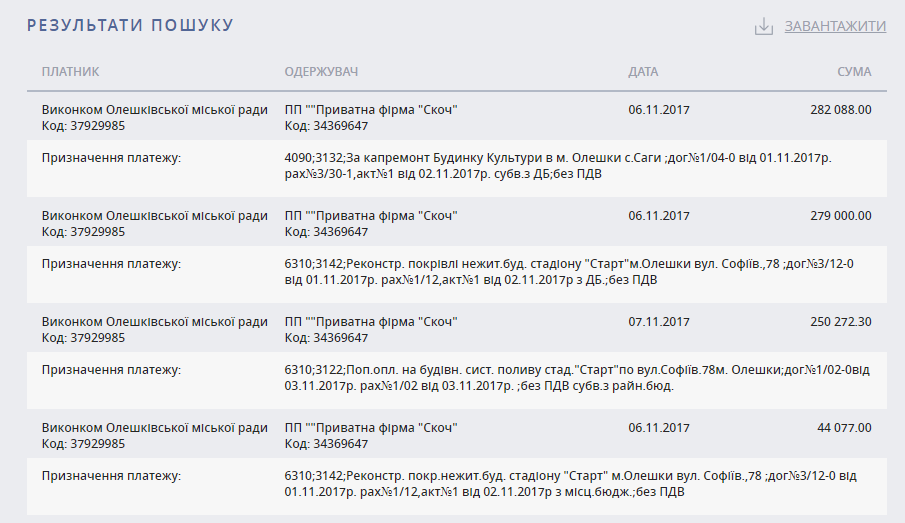Screen dimensions: 905x523
Task: Click payer code in the 07.11.2017 row
Action: (x=83, y=338)
